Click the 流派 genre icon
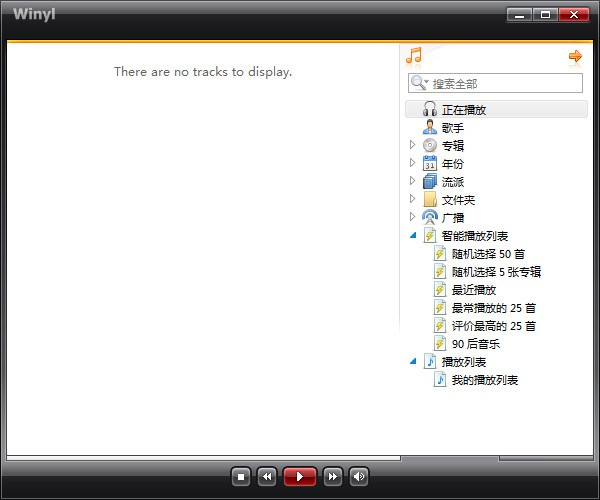This screenshot has width=600, height=500. pyautogui.click(x=430, y=181)
